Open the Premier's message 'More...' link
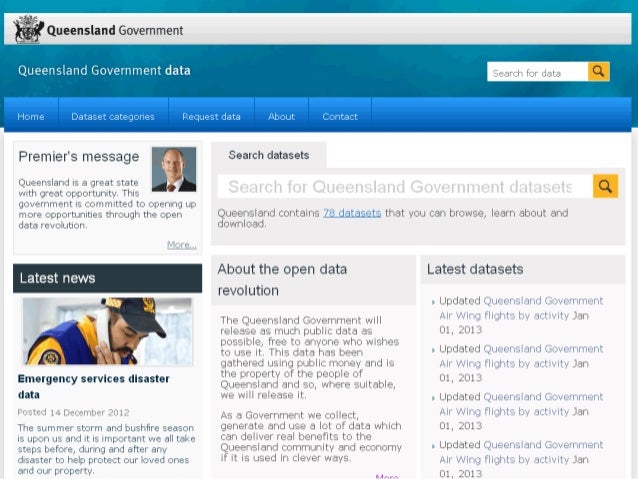Viewport: 638px width, 479px height. (182, 245)
